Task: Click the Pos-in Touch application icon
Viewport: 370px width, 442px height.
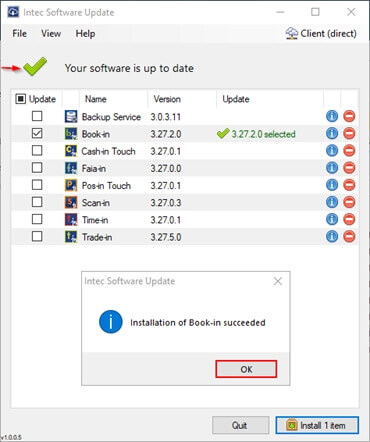Action: pos(71,185)
